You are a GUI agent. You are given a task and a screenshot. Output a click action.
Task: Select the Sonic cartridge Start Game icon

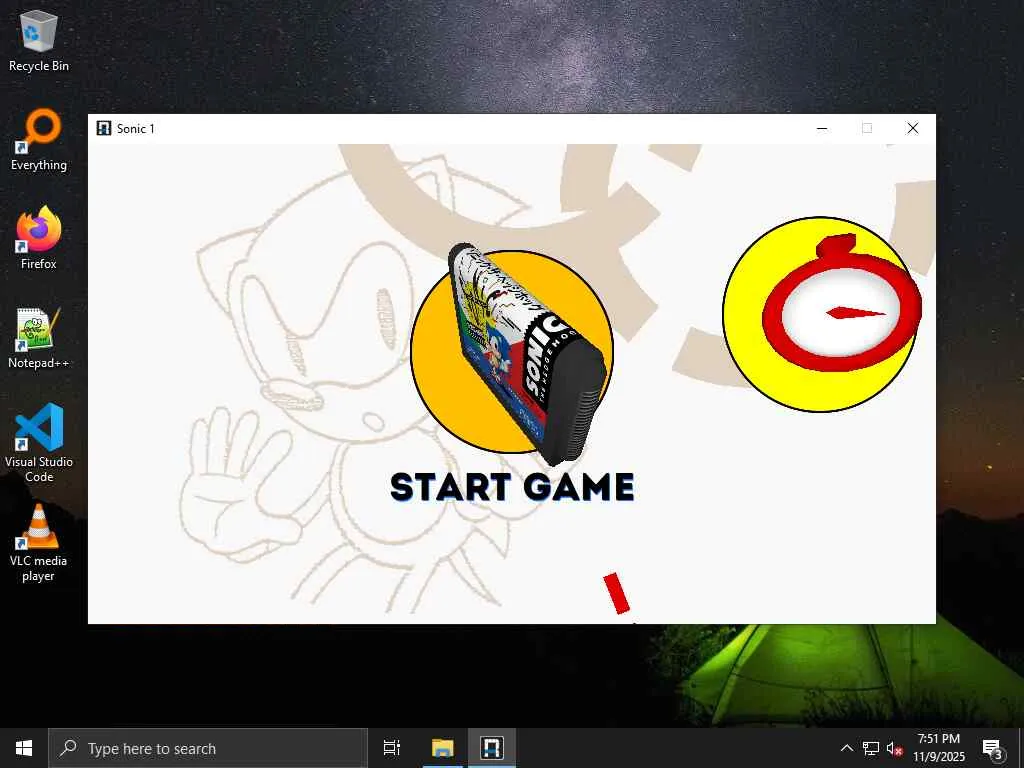(512, 353)
